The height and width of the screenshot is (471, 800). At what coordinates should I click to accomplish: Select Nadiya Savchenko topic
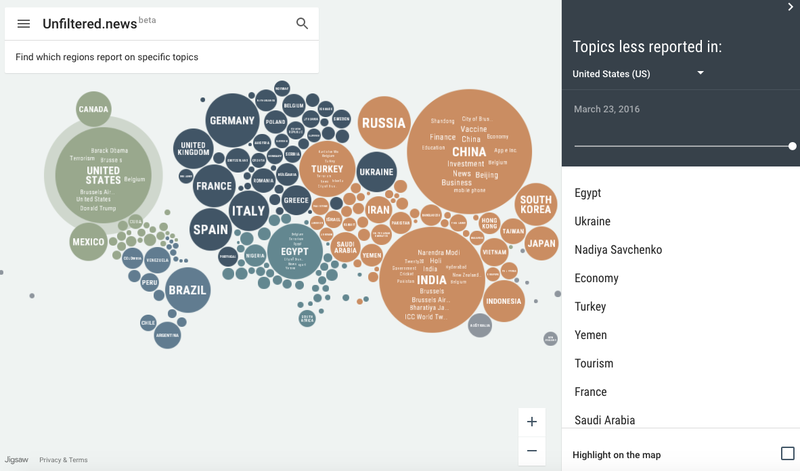(618, 250)
